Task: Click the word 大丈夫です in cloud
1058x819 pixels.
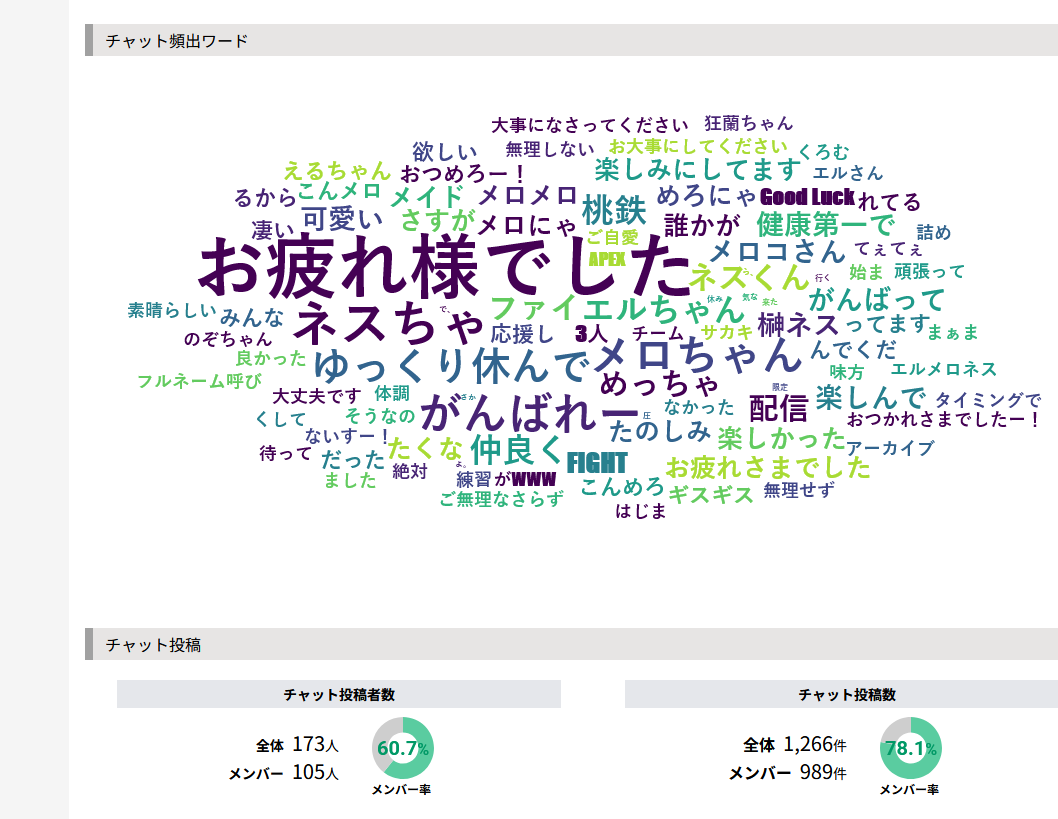Action: coord(316,396)
